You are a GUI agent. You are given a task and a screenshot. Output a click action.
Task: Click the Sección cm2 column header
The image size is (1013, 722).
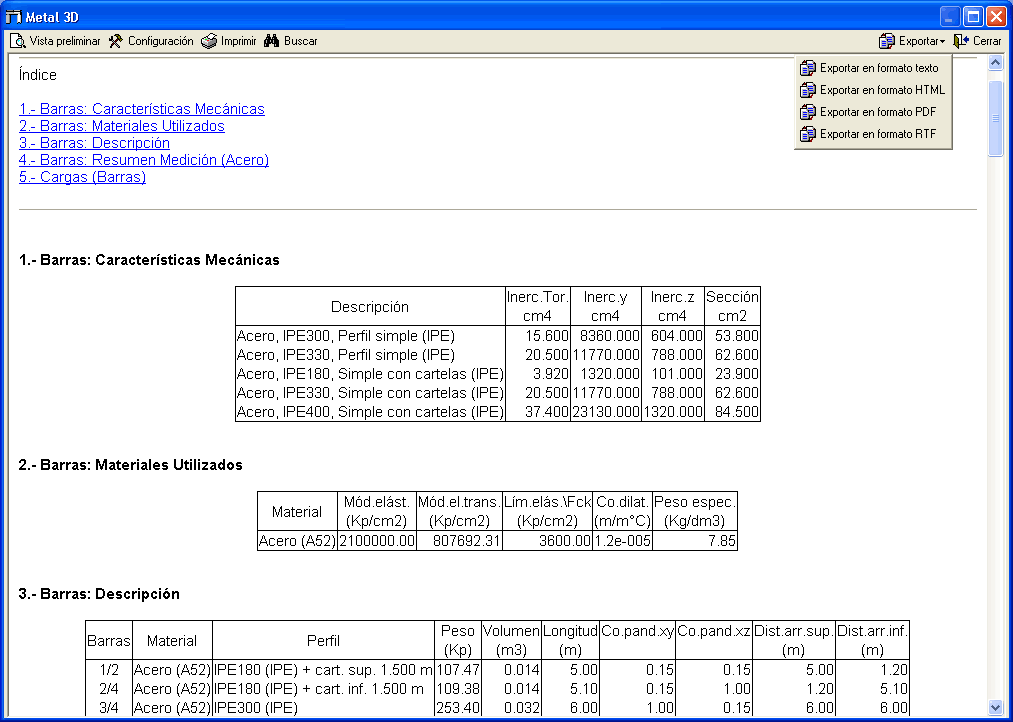coord(732,306)
